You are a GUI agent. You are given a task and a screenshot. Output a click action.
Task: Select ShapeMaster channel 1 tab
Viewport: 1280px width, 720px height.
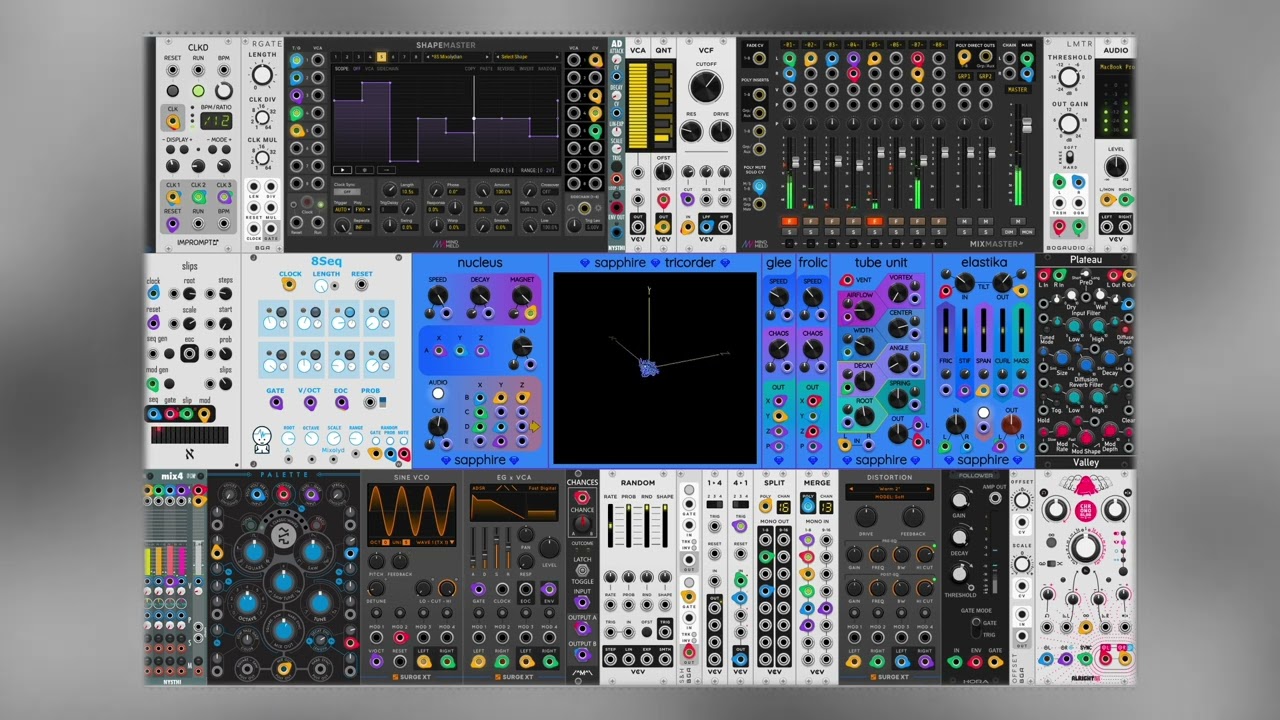click(x=336, y=57)
